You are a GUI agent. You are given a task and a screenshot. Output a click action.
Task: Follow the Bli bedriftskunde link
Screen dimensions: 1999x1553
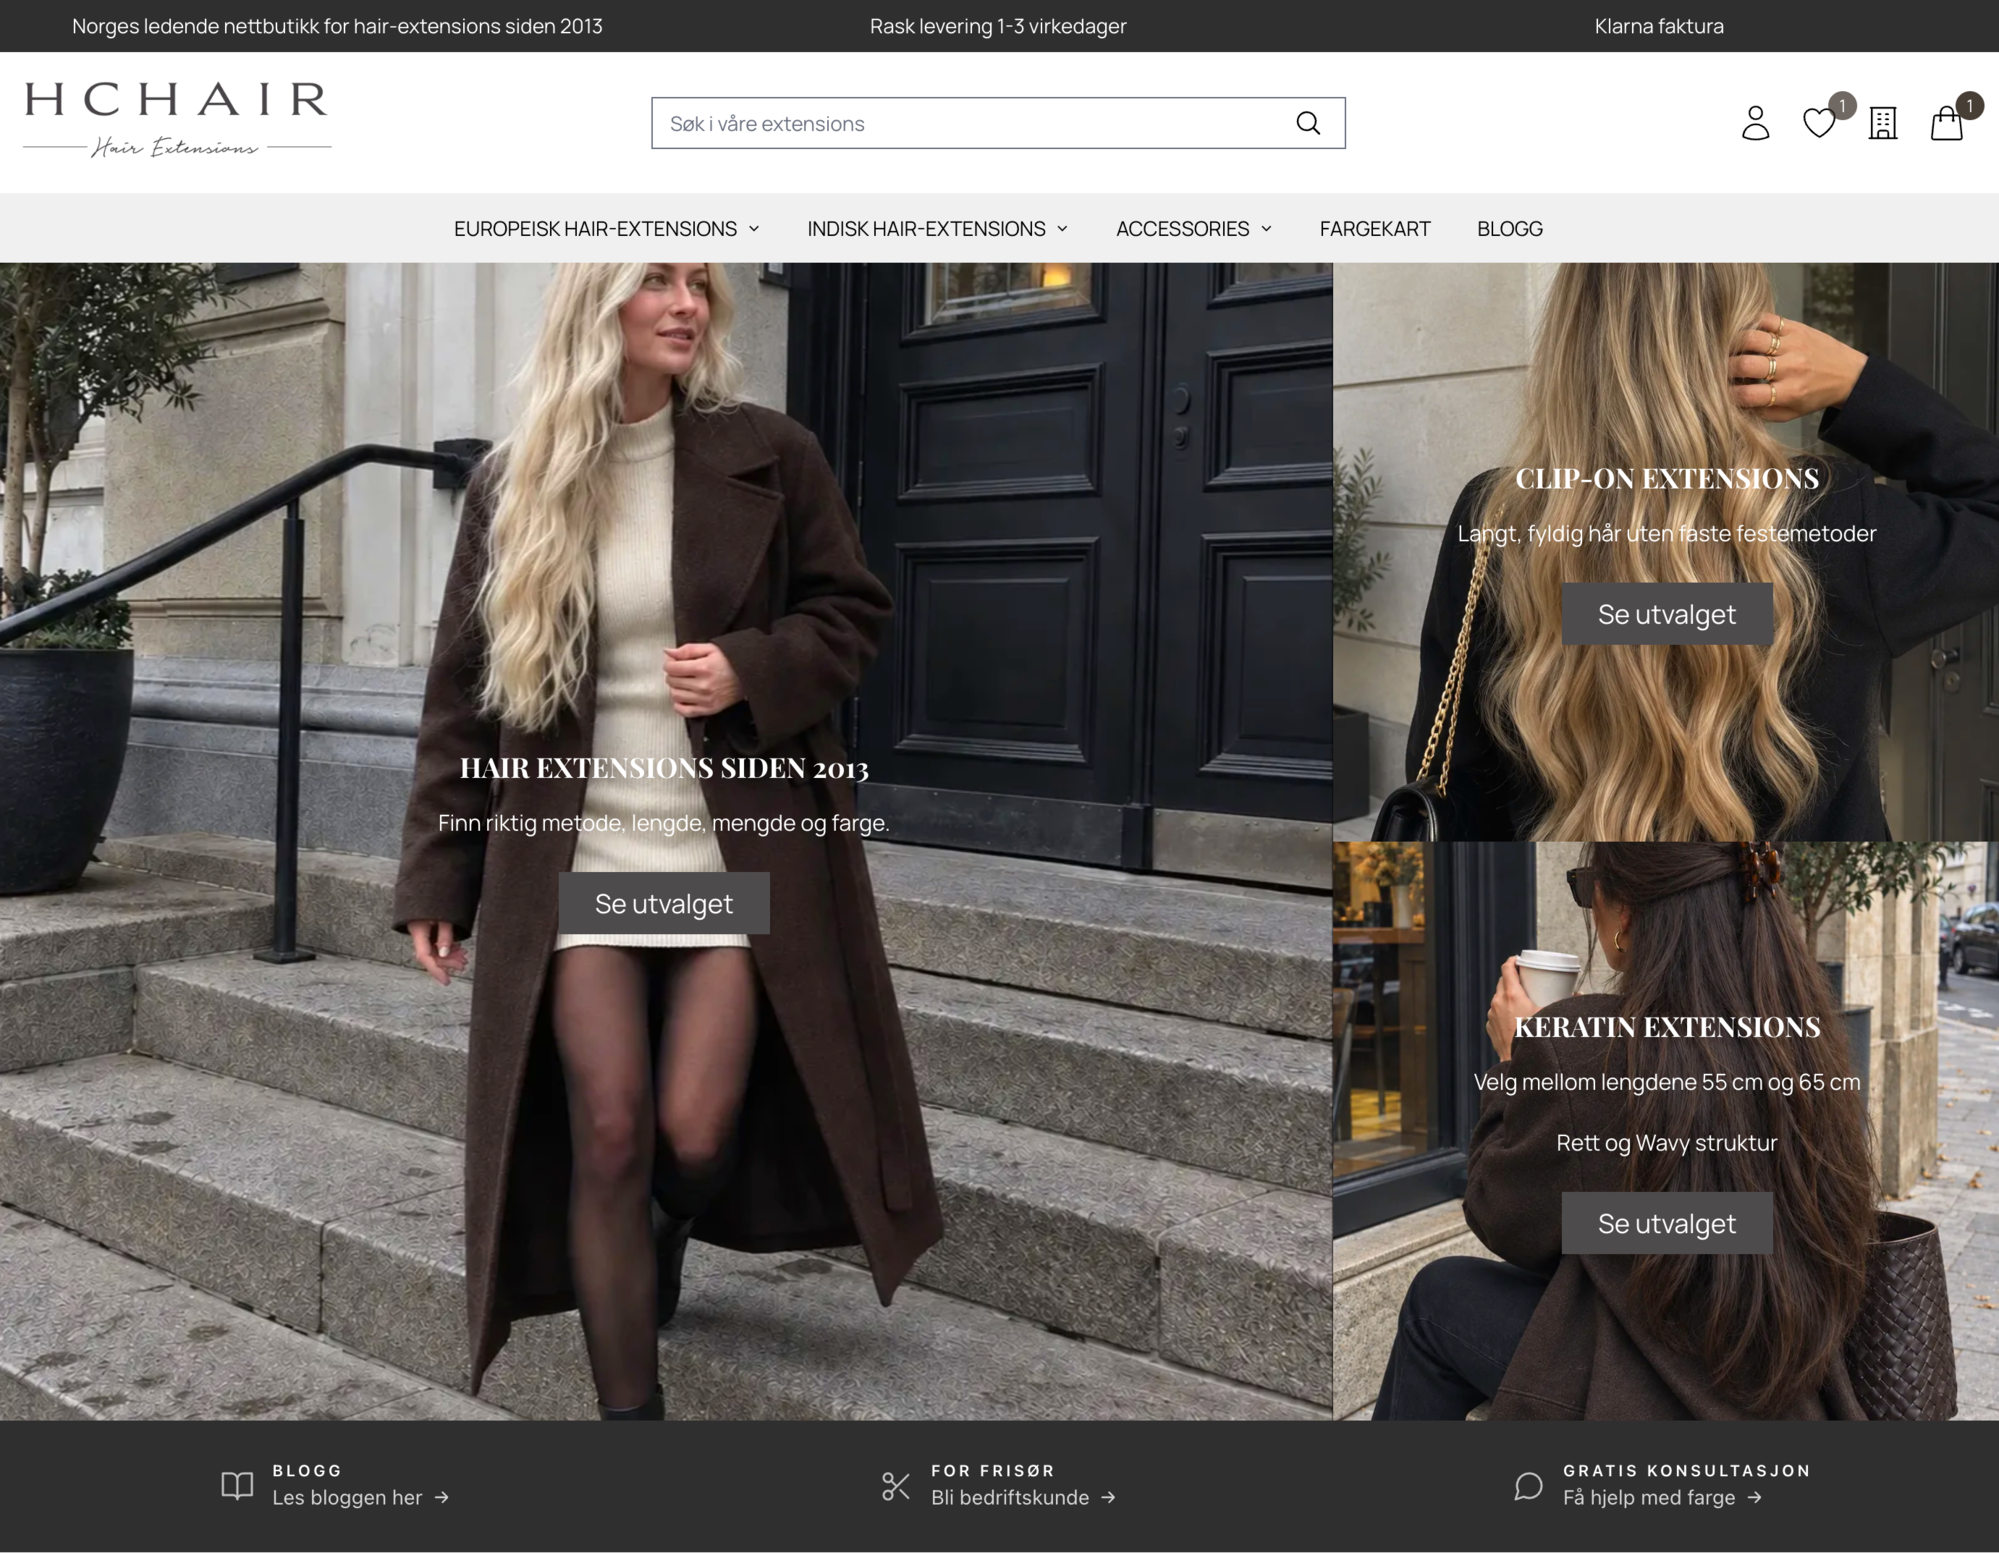(x=1023, y=1497)
